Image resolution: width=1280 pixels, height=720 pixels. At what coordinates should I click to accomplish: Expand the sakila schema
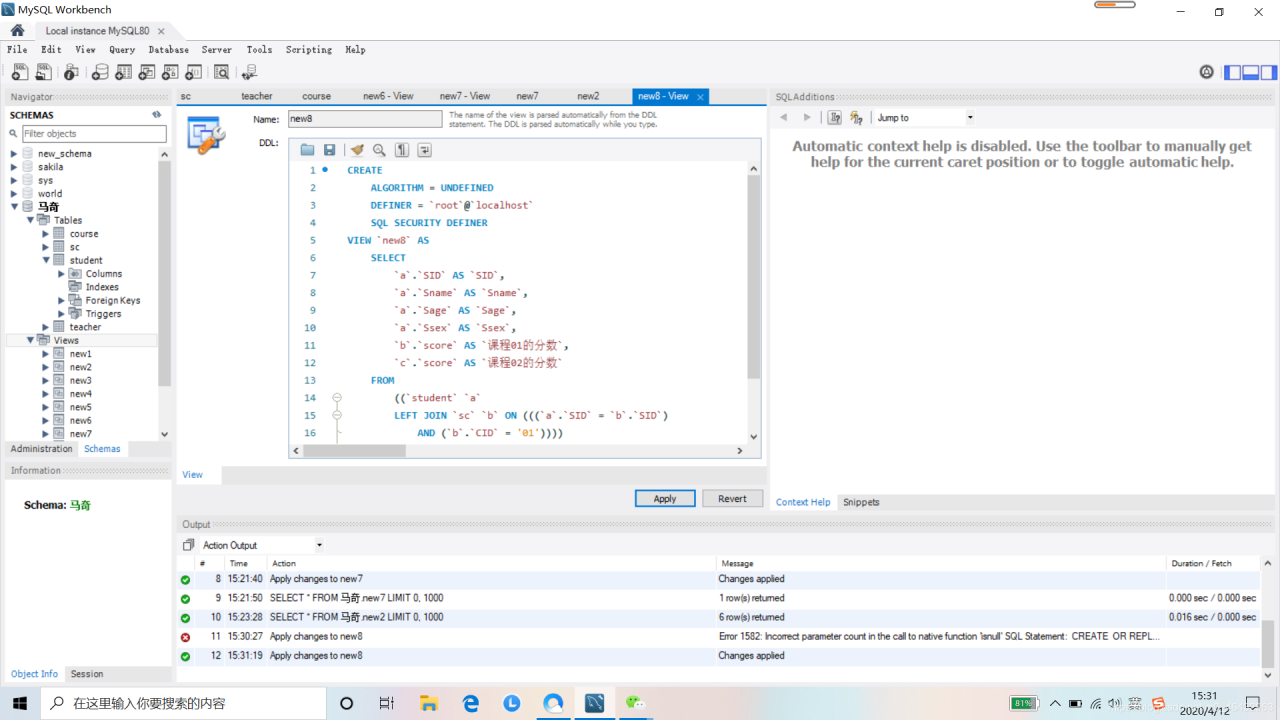tap(14, 167)
